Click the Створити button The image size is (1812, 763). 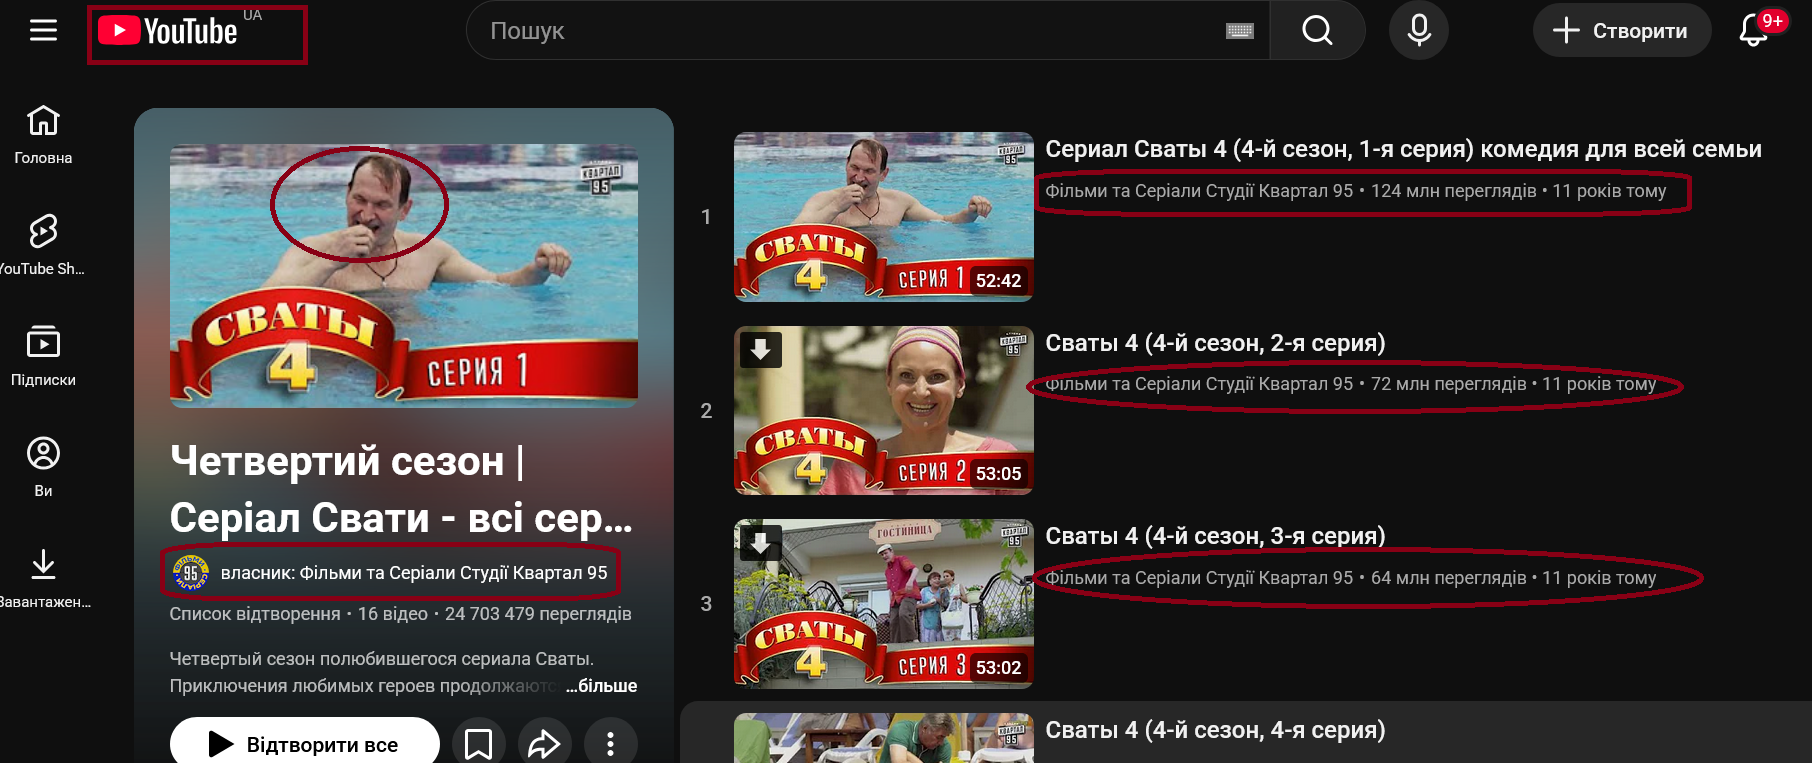click(x=1621, y=31)
